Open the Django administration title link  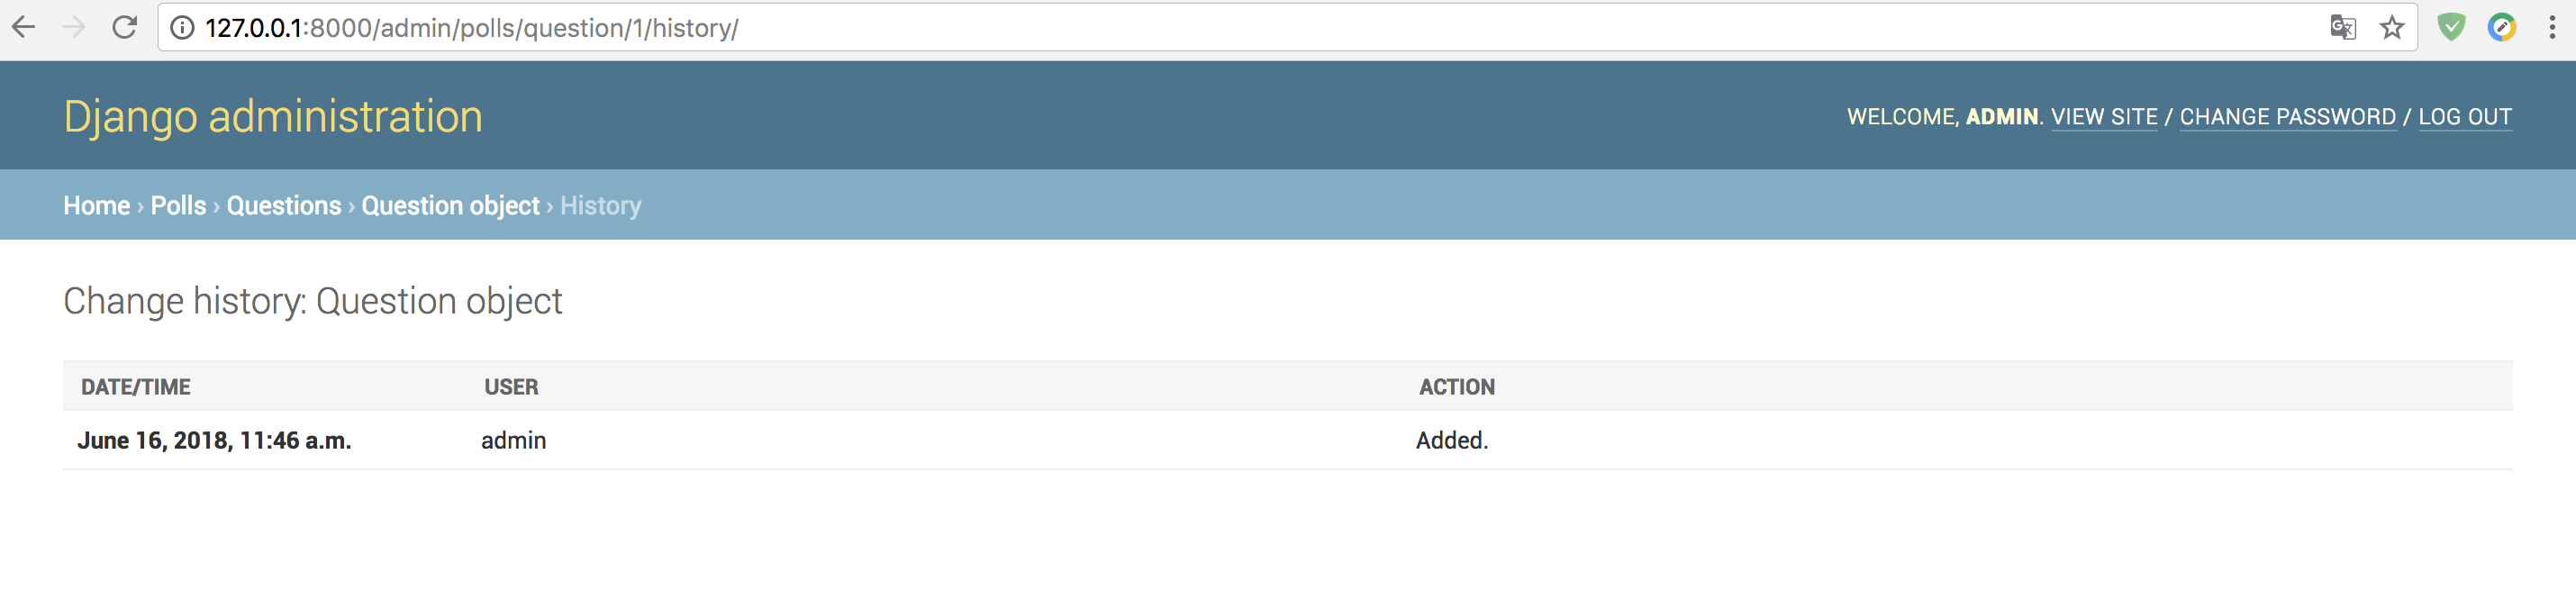[273, 117]
